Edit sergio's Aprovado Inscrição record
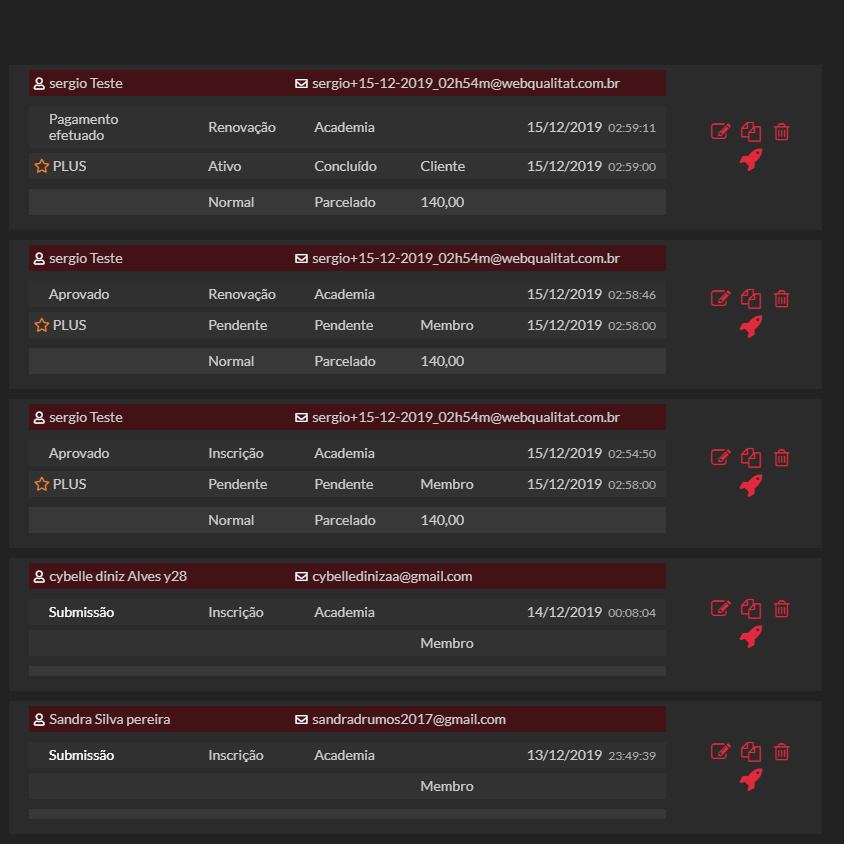Viewport: 844px width, 844px height. pyautogui.click(x=720, y=457)
